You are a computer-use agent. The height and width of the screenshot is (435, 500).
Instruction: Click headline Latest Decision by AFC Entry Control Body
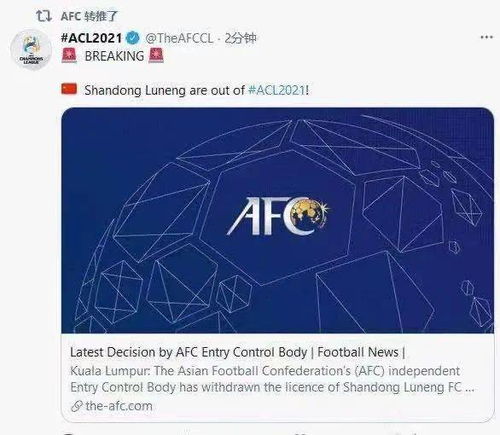(189, 352)
